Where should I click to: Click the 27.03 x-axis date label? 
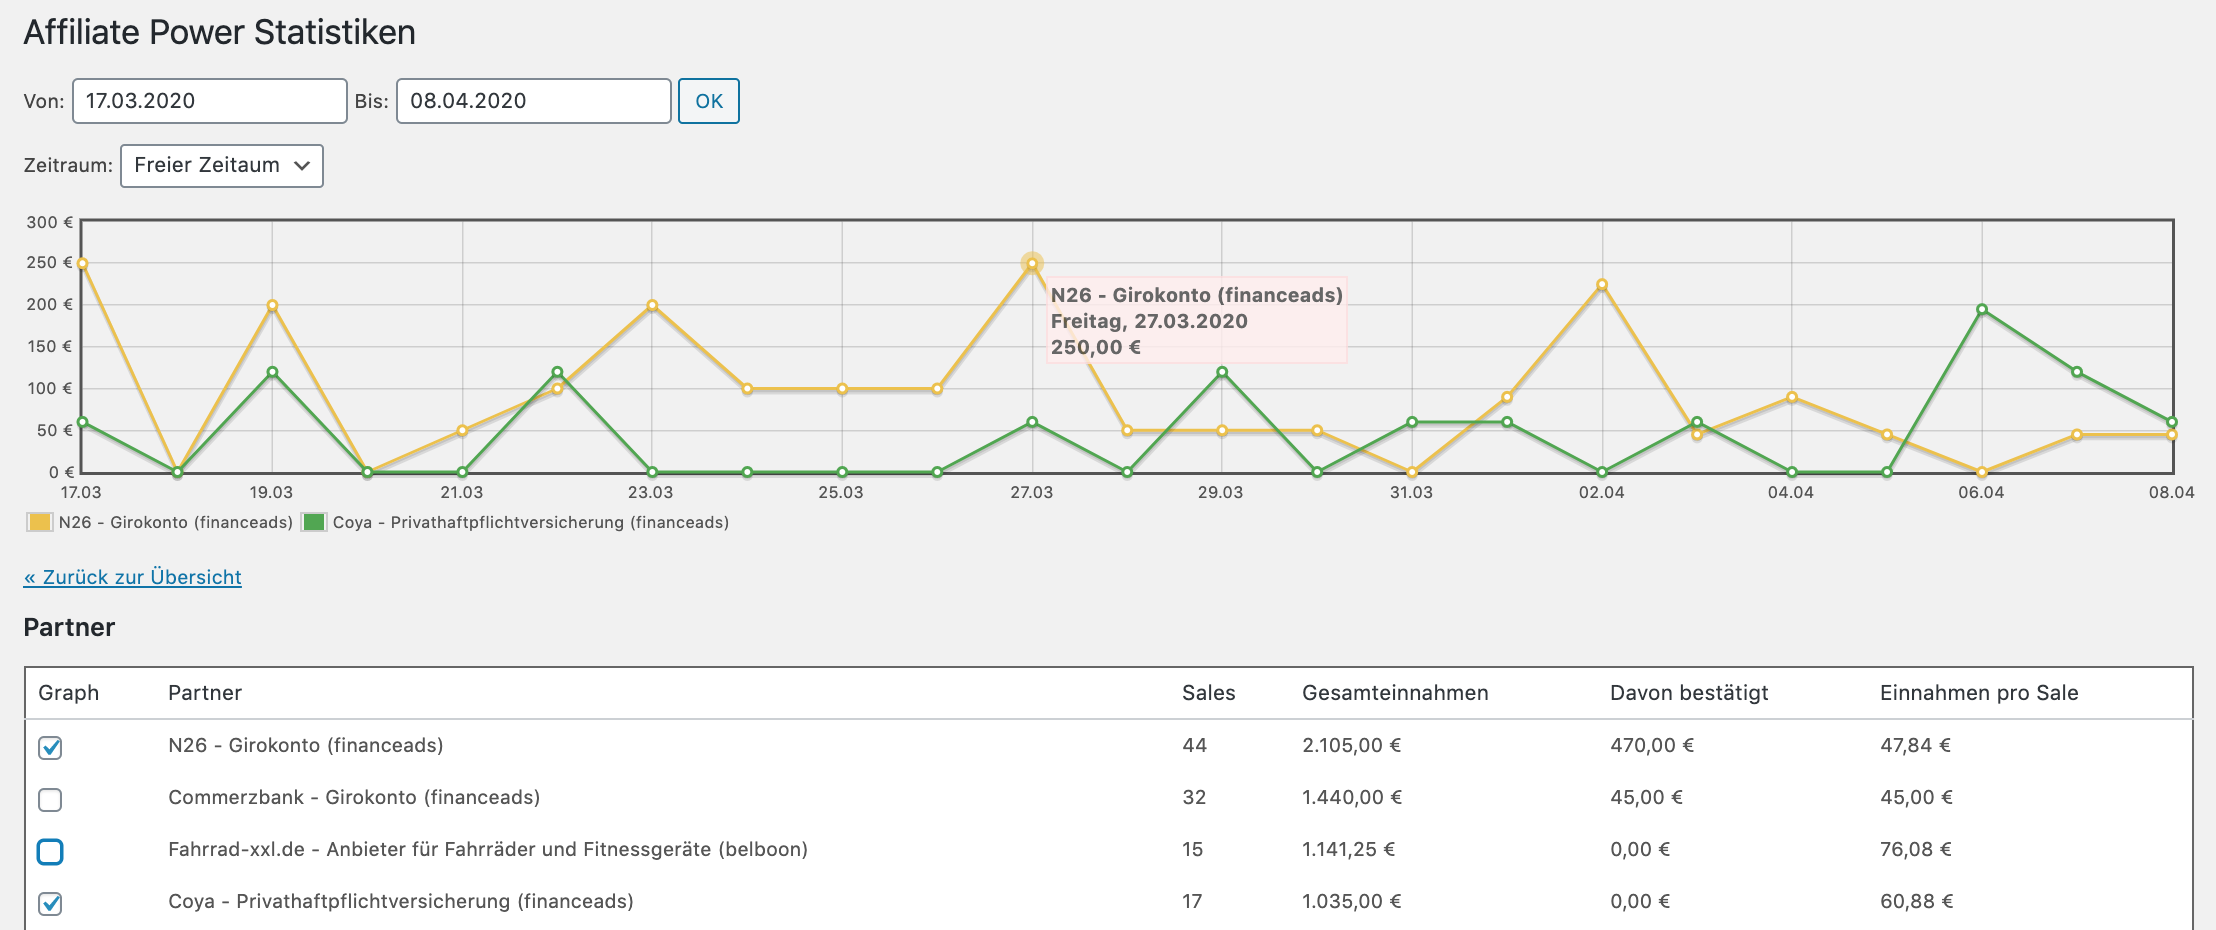click(x=1032, y=492)
